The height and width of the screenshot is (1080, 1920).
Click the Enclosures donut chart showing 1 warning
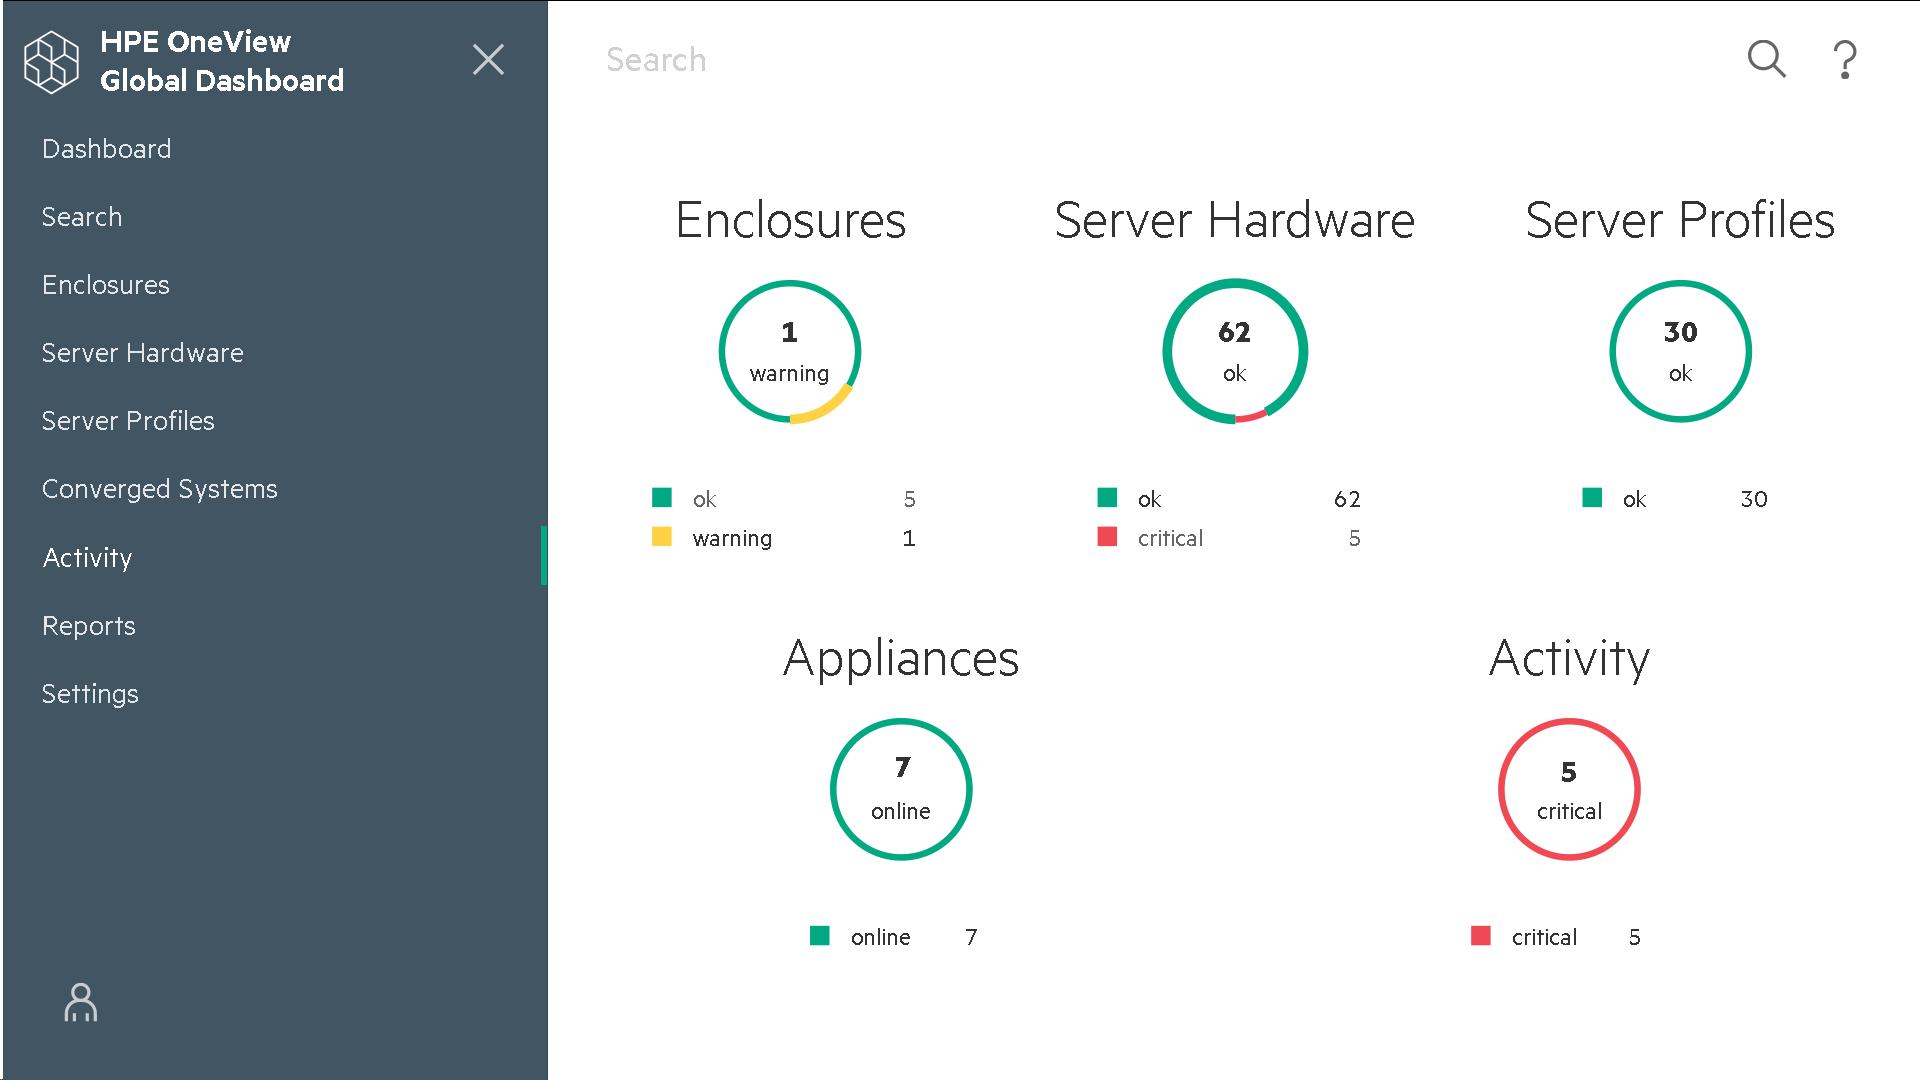790,352
